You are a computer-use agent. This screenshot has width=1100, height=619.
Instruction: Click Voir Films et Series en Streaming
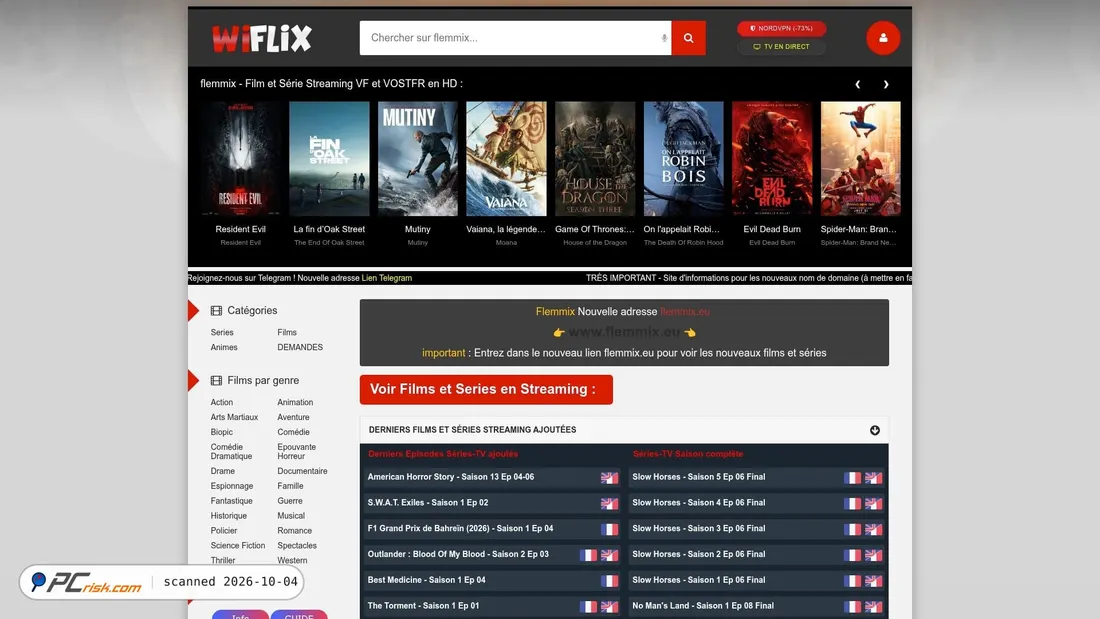486,390
